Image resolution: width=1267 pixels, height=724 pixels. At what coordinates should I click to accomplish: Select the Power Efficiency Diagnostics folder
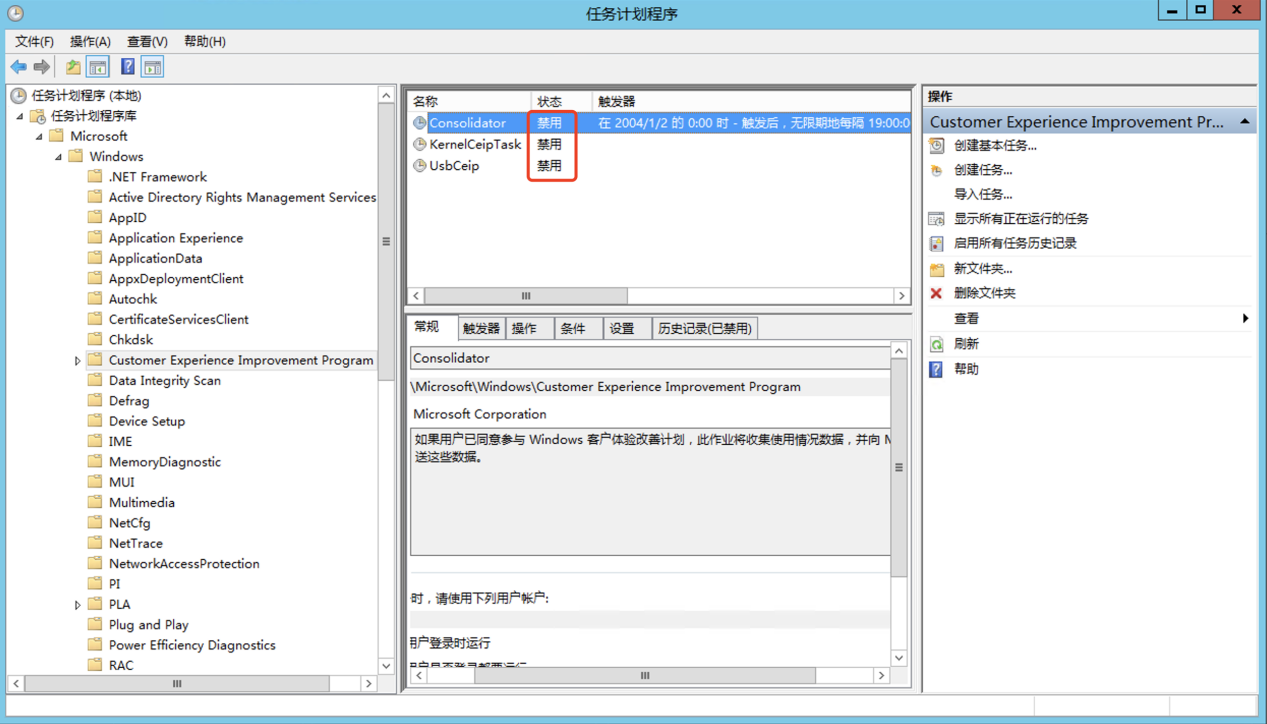click(192, 645)
